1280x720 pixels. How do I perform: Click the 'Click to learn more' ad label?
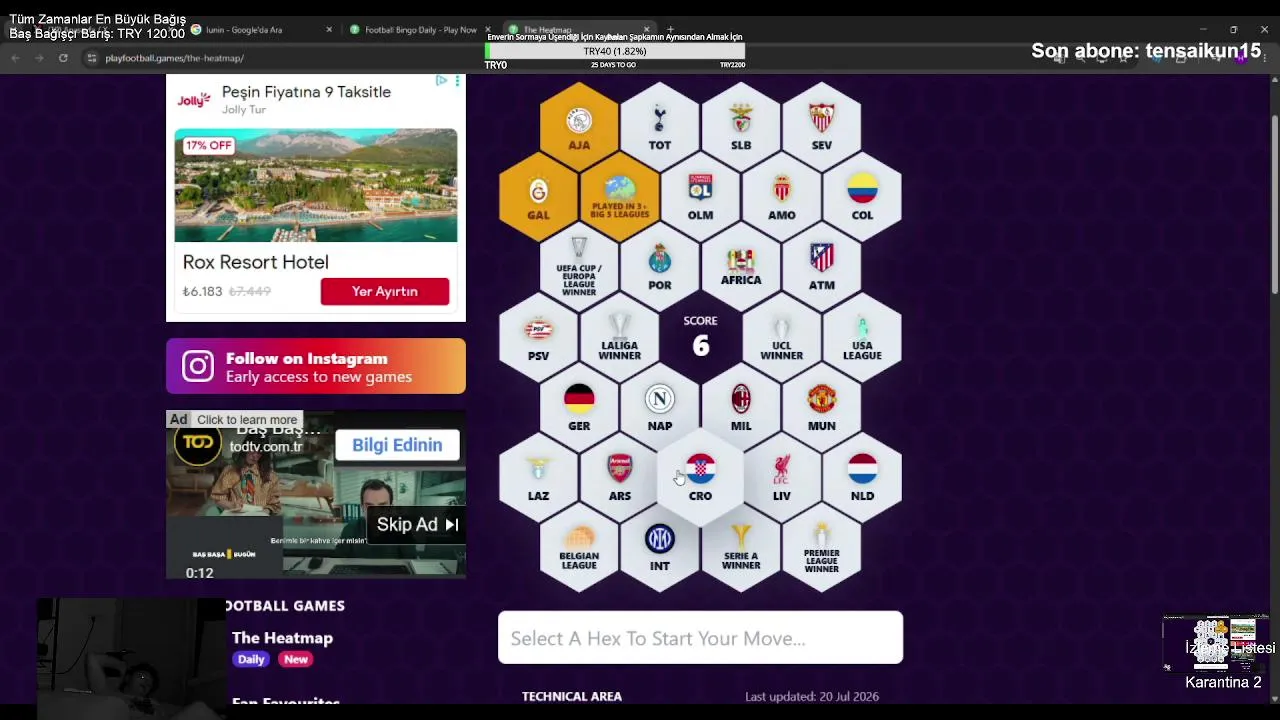pos(247,419)
